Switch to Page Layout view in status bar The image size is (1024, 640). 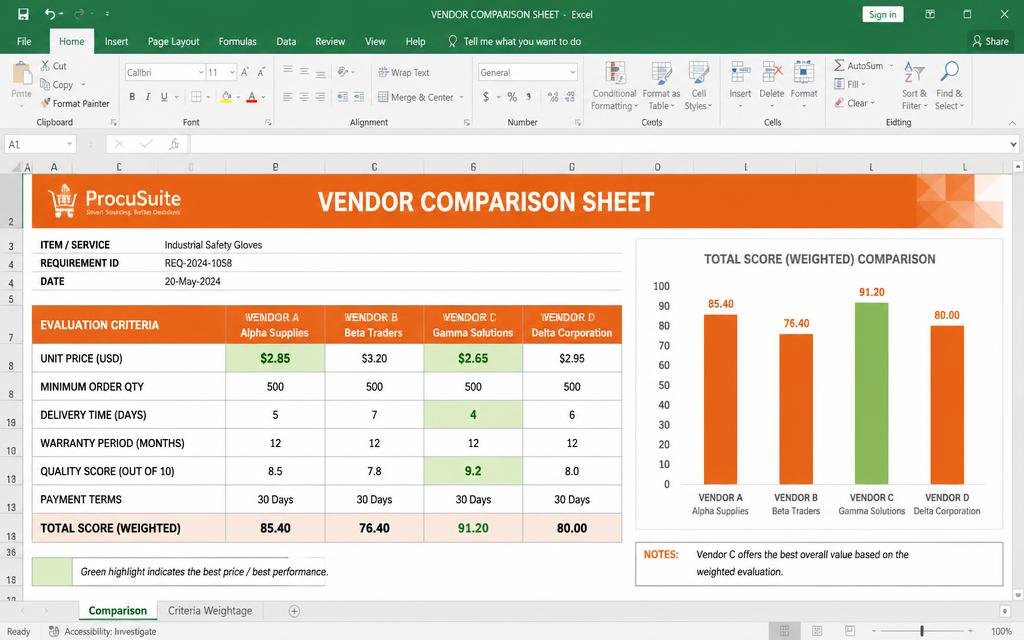[x=817, y=631]
